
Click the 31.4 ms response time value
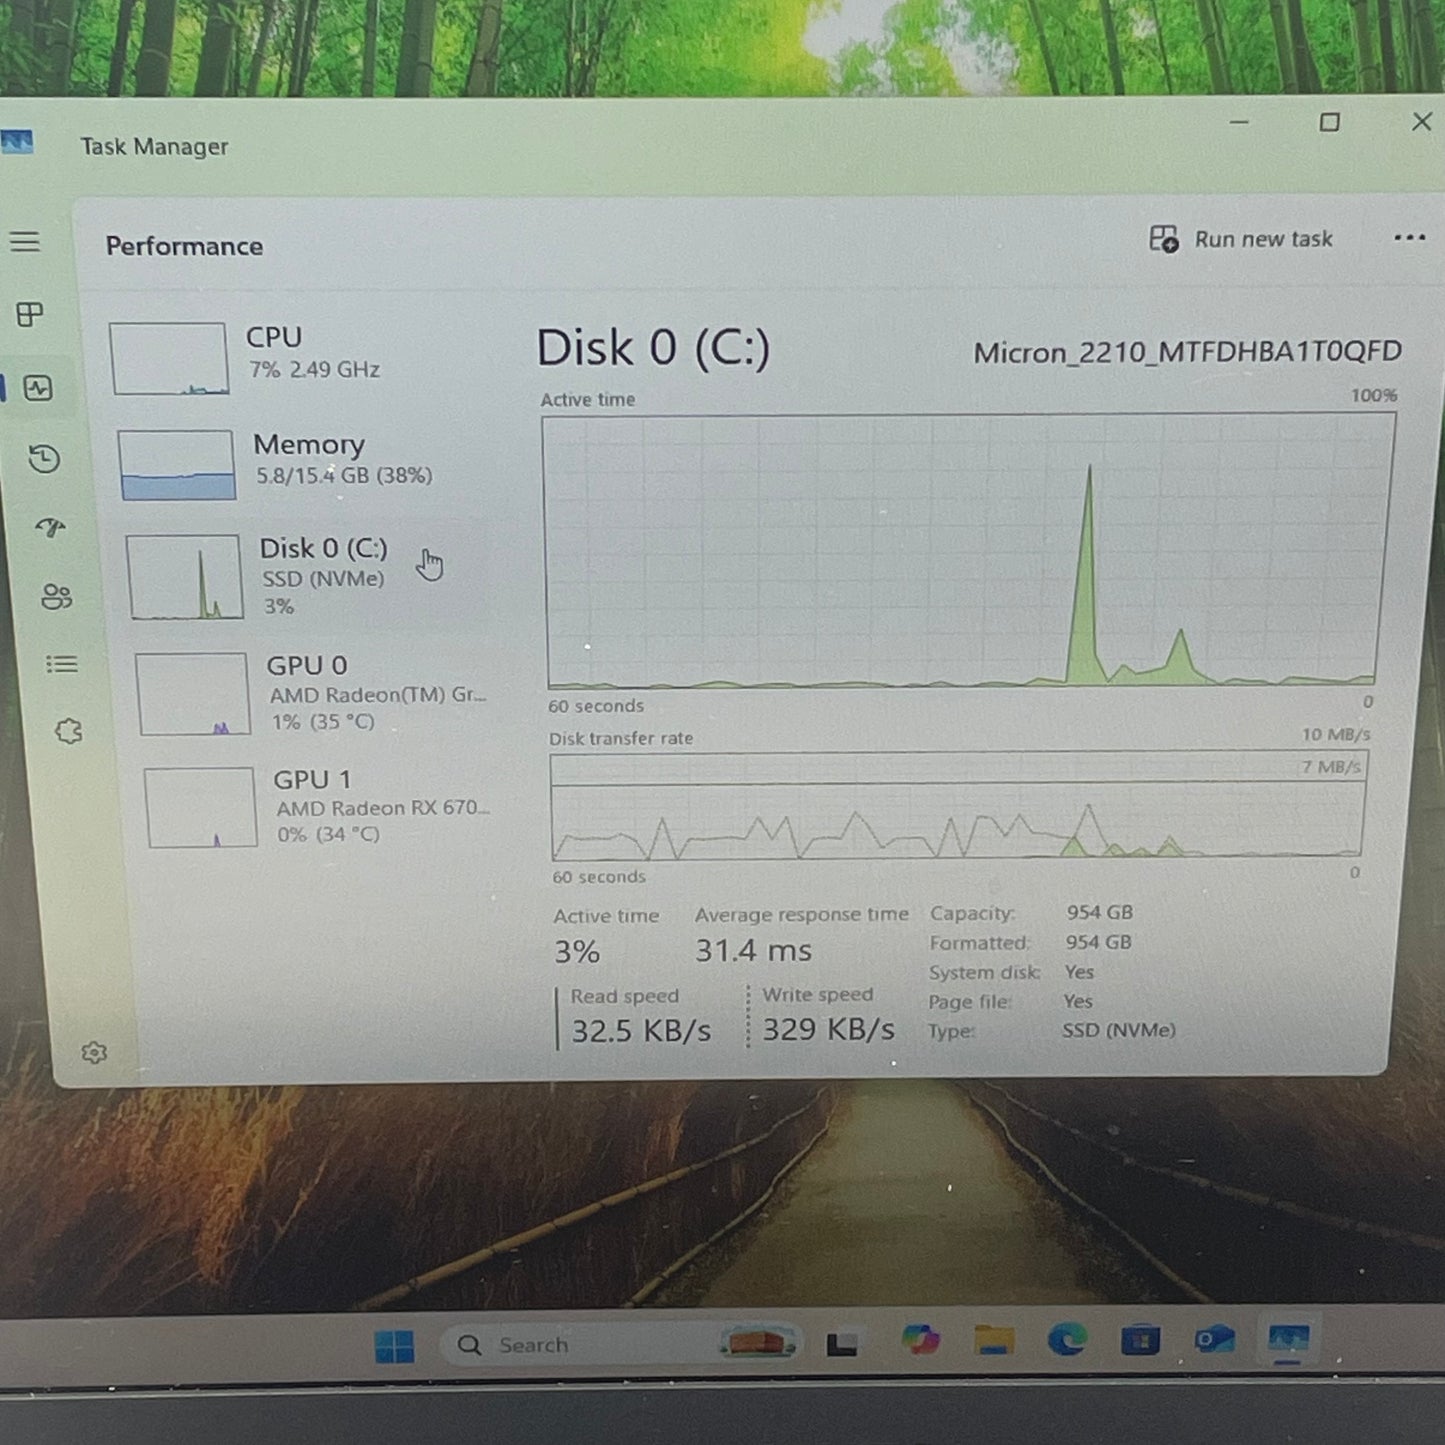point(753,950)
